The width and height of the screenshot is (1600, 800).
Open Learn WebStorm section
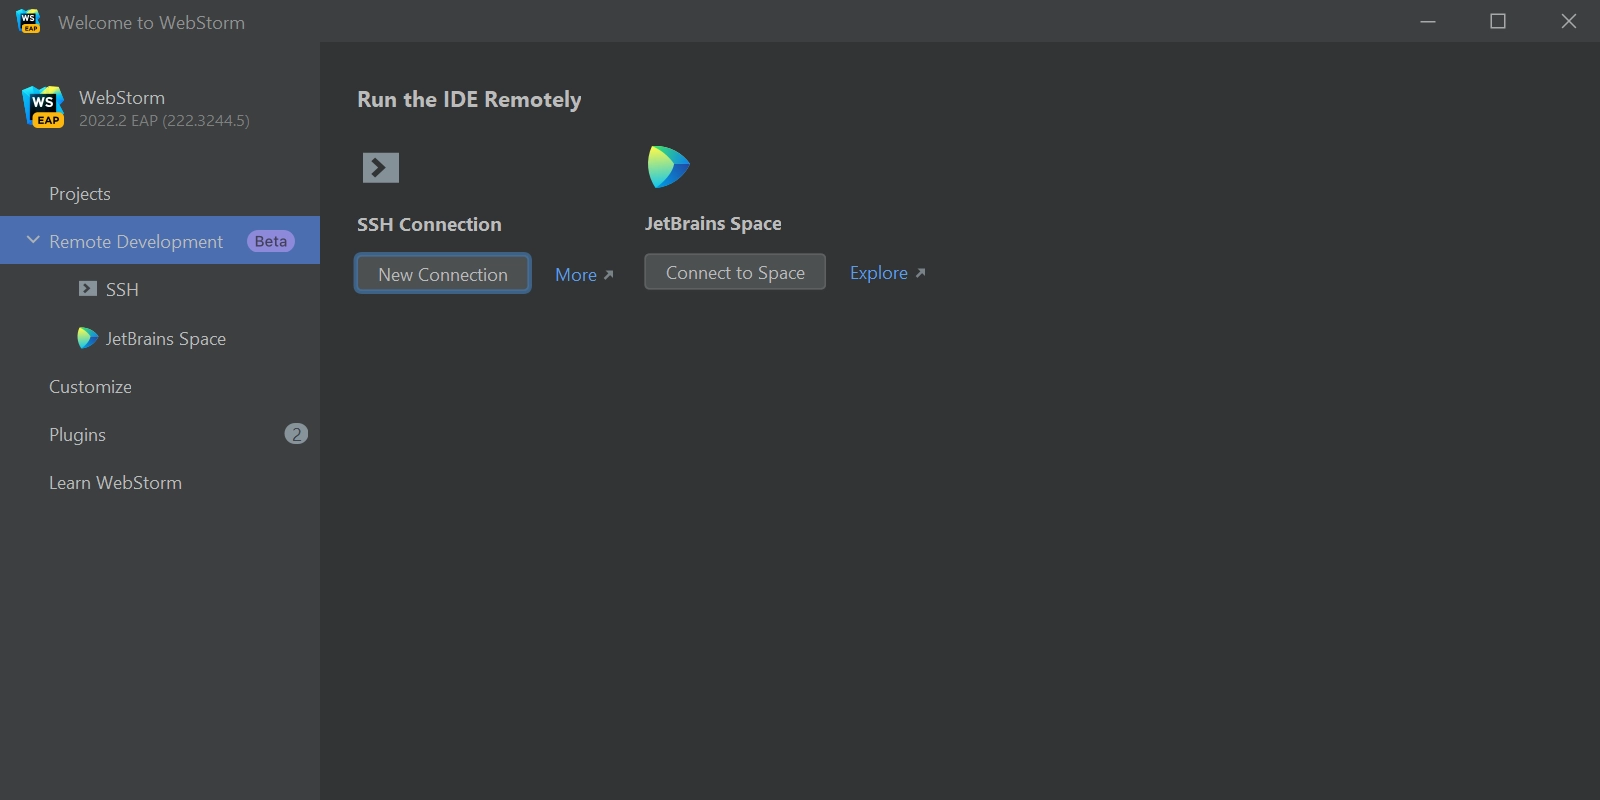click(160, 483)
